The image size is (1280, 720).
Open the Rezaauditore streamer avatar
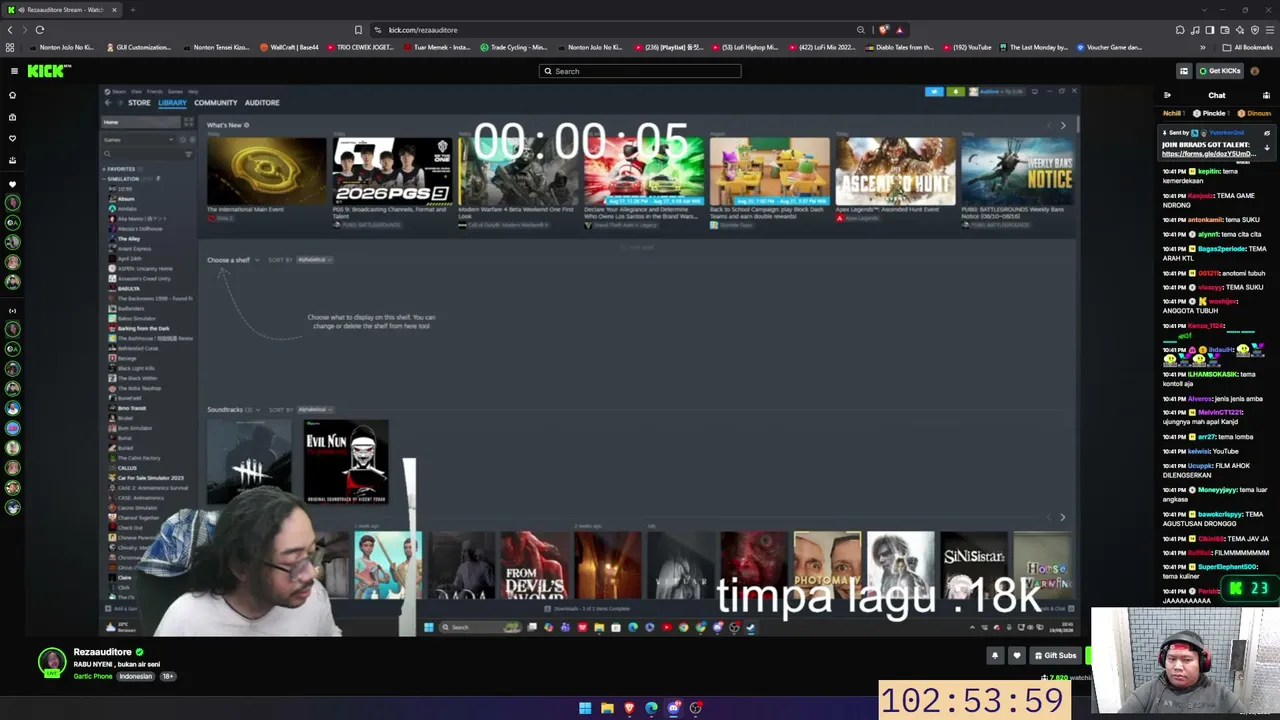pos(52,662)
